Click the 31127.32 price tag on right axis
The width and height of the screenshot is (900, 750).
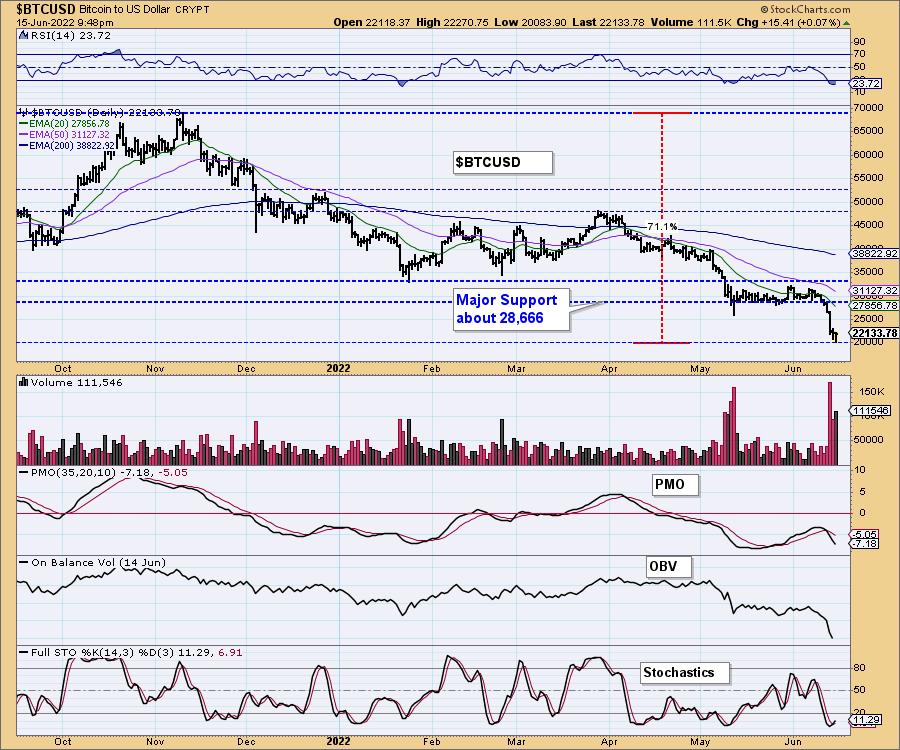(874, 291)
